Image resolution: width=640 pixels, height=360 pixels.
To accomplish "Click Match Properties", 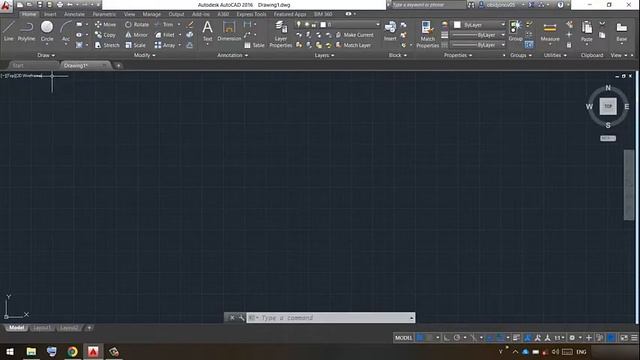I will pyautogui.click(x=427, y=34).
